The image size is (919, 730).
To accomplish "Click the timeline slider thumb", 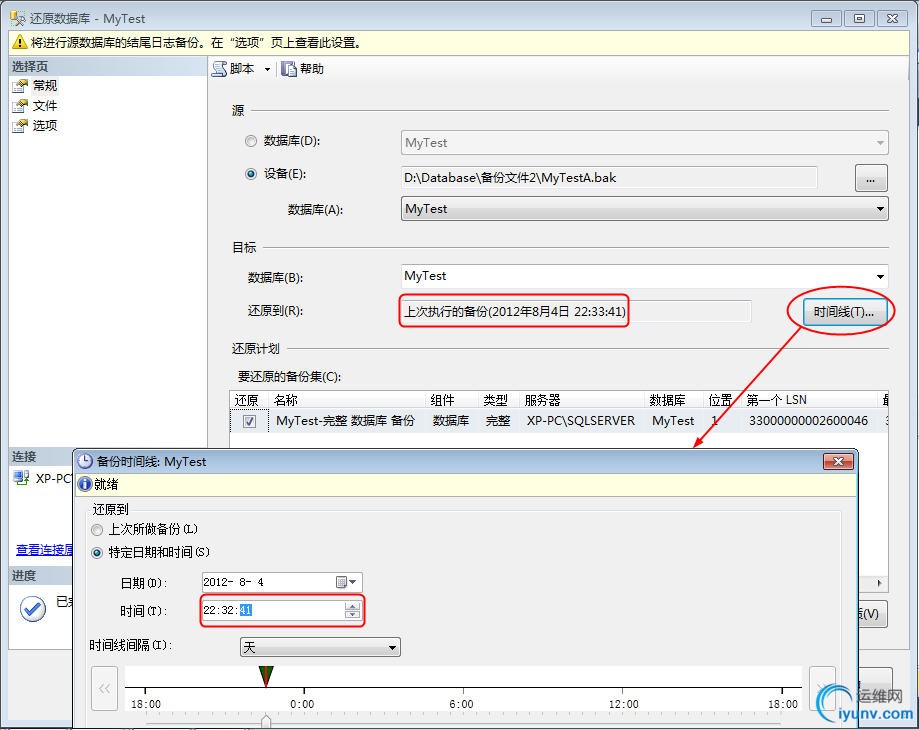I will (x=266, y=721).
